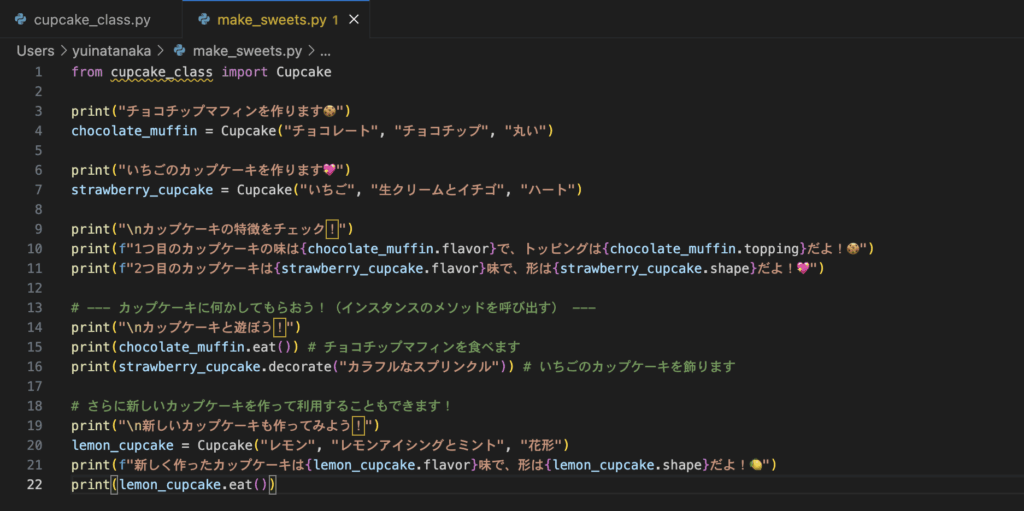Switch to the cupcake_class.py tab
Image resolution: width=1024 pixels, height=511 pixels.
pyautogui.click(x=83, y=20)
